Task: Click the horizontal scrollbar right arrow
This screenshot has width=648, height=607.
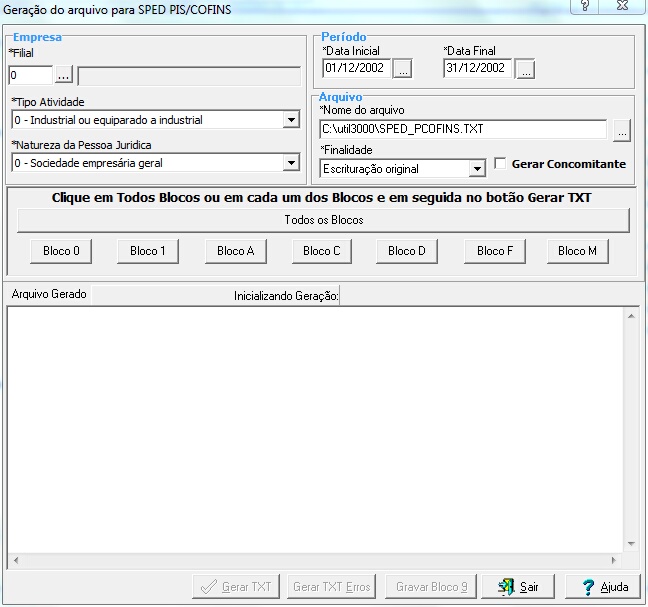Action: click(614, 560)
